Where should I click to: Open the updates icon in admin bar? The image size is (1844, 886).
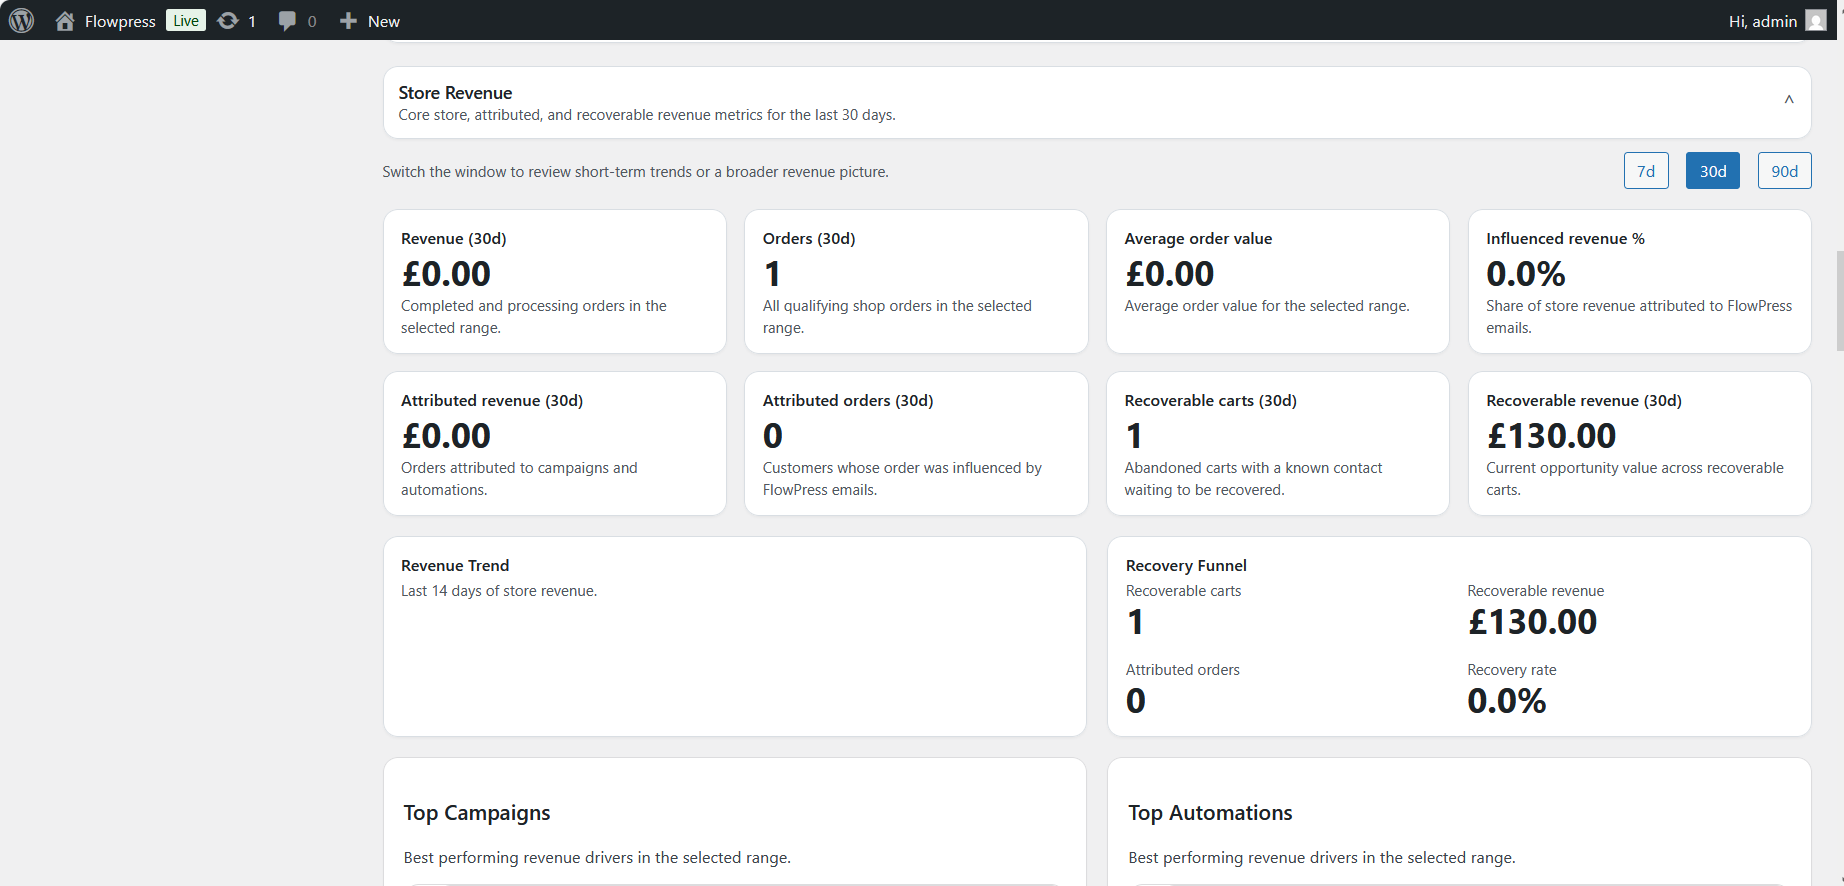pyautogui.click(x=228, y=21)
